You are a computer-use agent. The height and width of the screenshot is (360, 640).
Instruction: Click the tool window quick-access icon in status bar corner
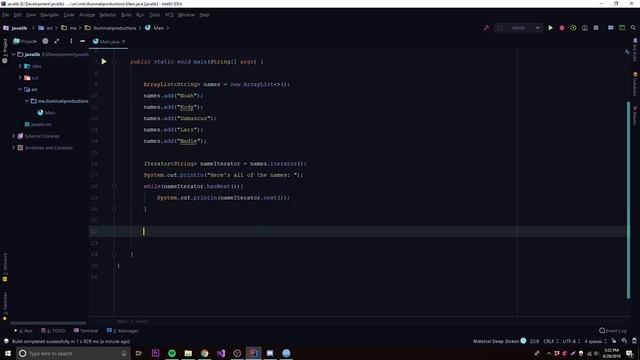coord(6,341)
